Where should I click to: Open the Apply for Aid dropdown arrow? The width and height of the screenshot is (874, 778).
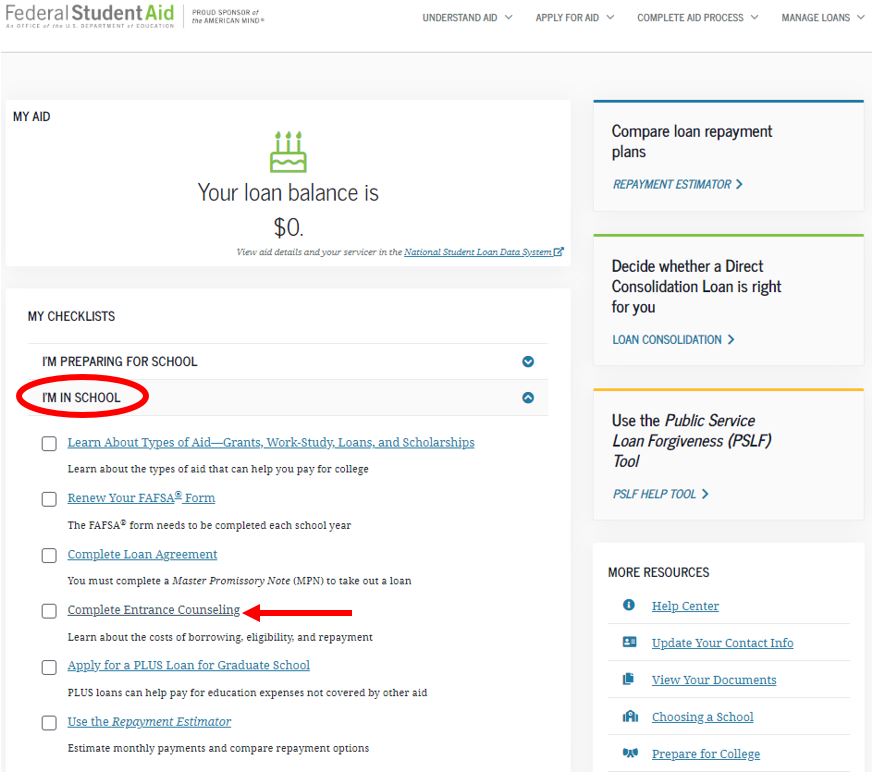[610, 17]
